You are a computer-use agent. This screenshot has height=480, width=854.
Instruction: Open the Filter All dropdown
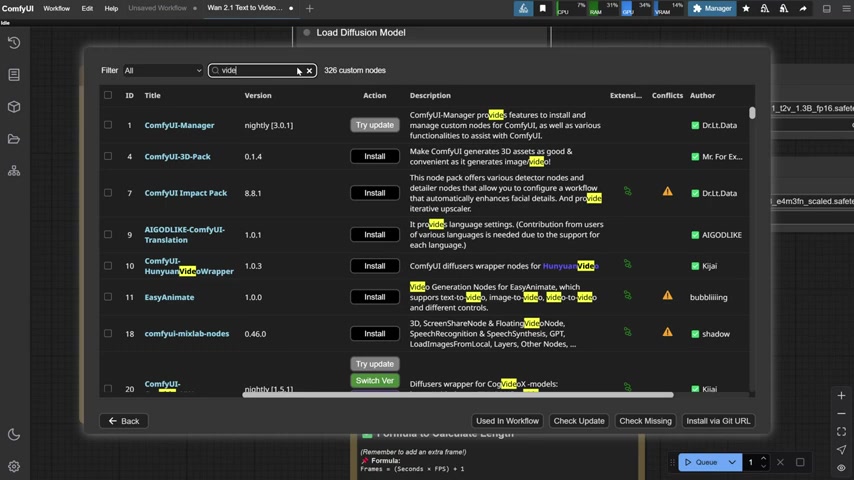[163, 70]
